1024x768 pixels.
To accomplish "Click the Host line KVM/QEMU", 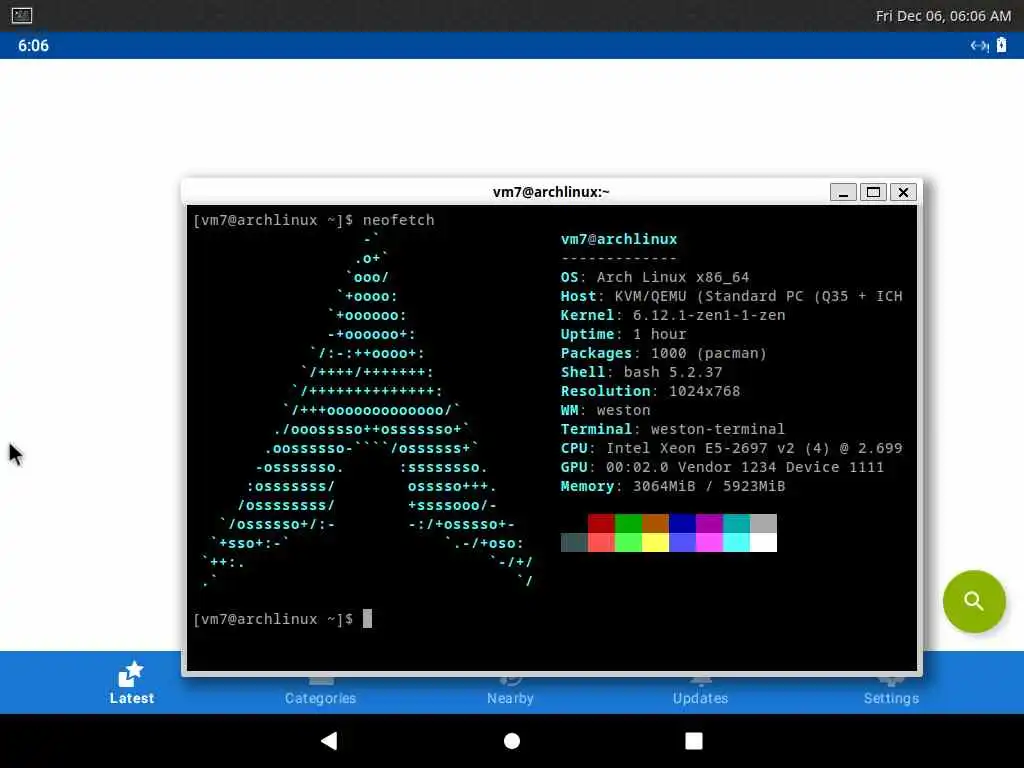I will (x=731, y=296).
